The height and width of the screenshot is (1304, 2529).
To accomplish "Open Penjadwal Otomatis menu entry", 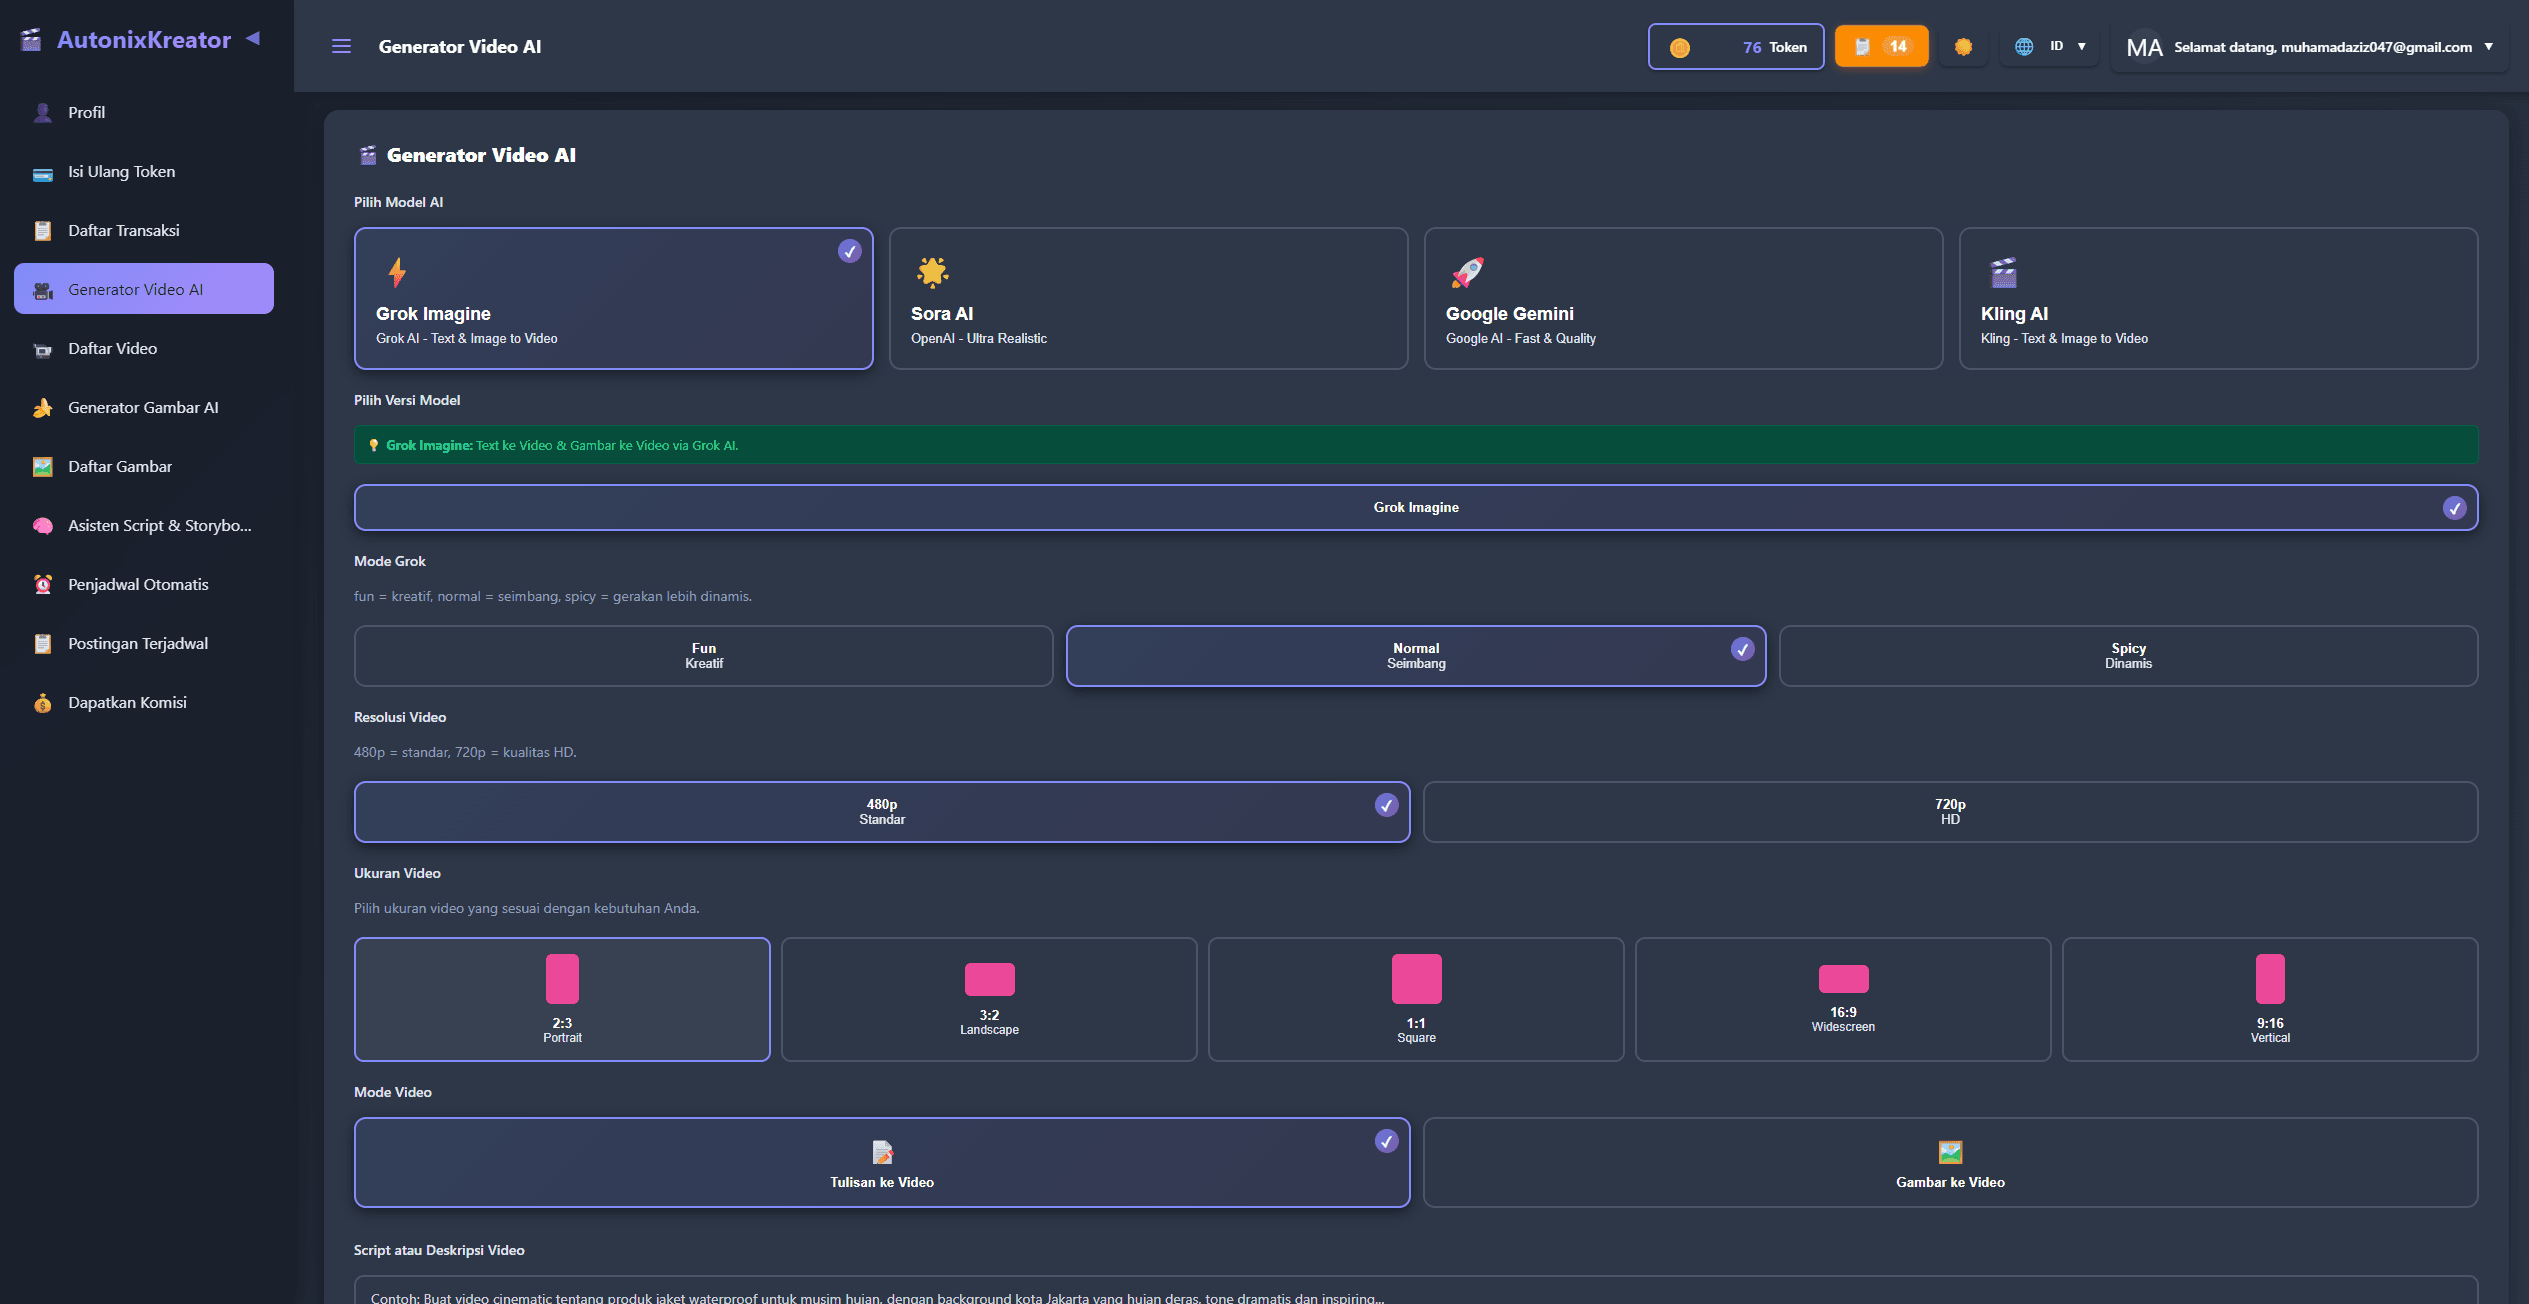I will [144, 584].
